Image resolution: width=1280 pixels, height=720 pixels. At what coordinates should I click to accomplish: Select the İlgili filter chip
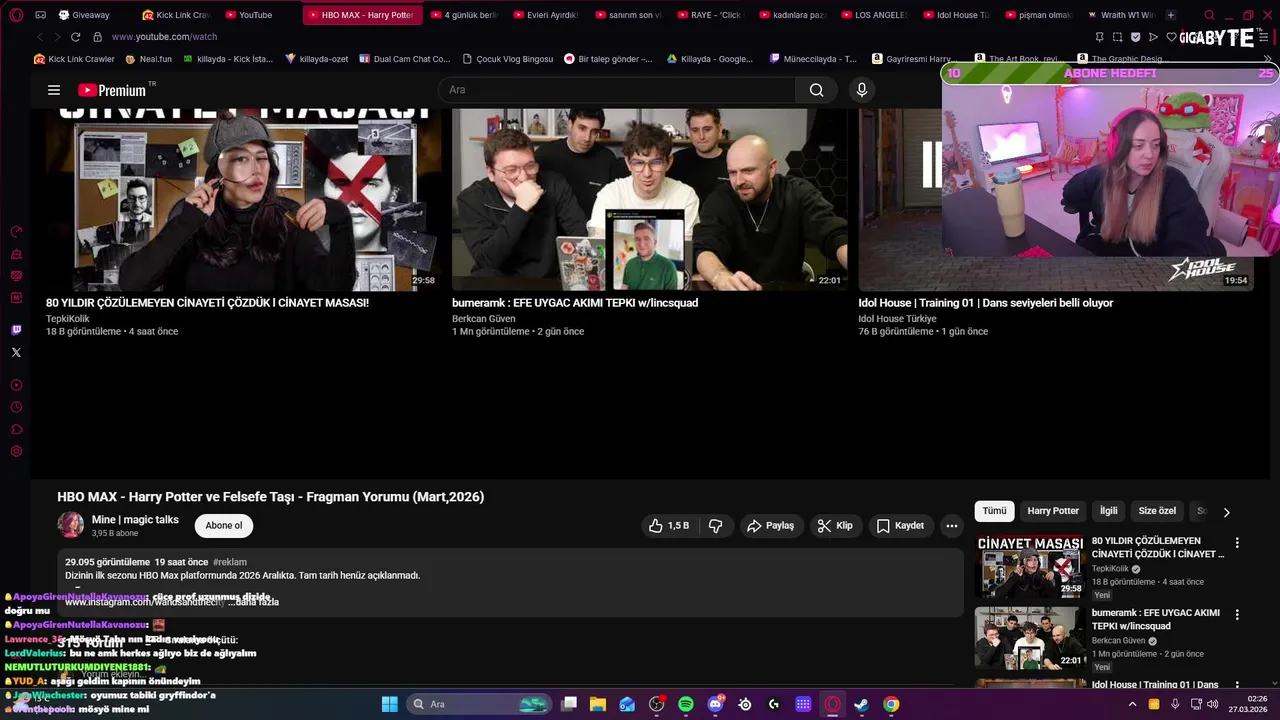1109,511
